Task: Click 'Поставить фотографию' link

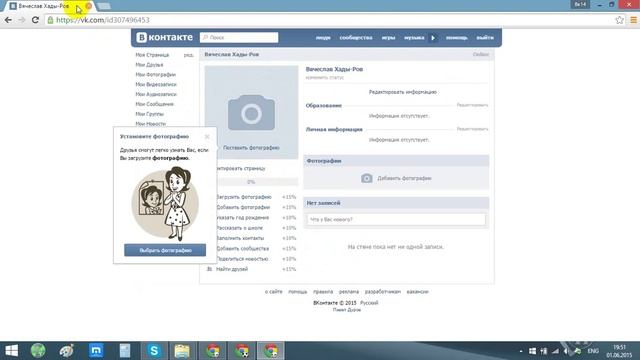Action: [251, 147]
